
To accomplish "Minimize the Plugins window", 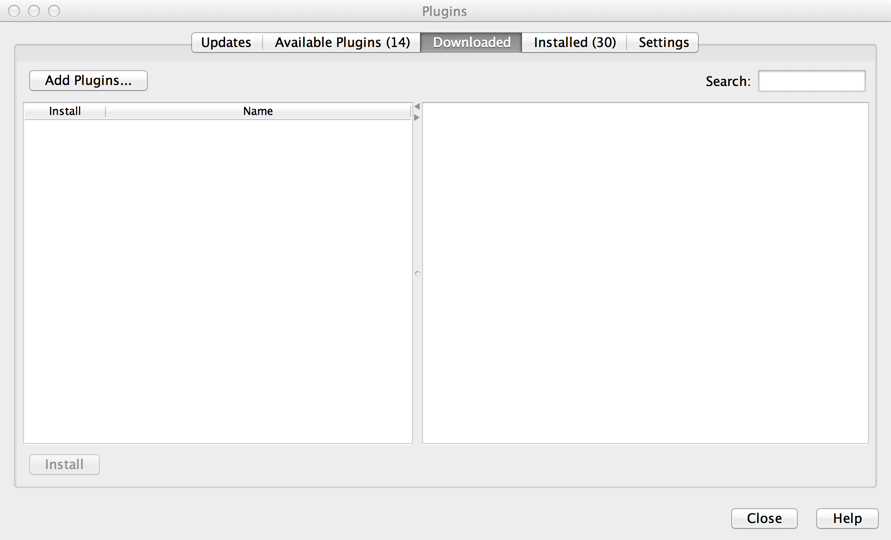I will pos(34,11).
